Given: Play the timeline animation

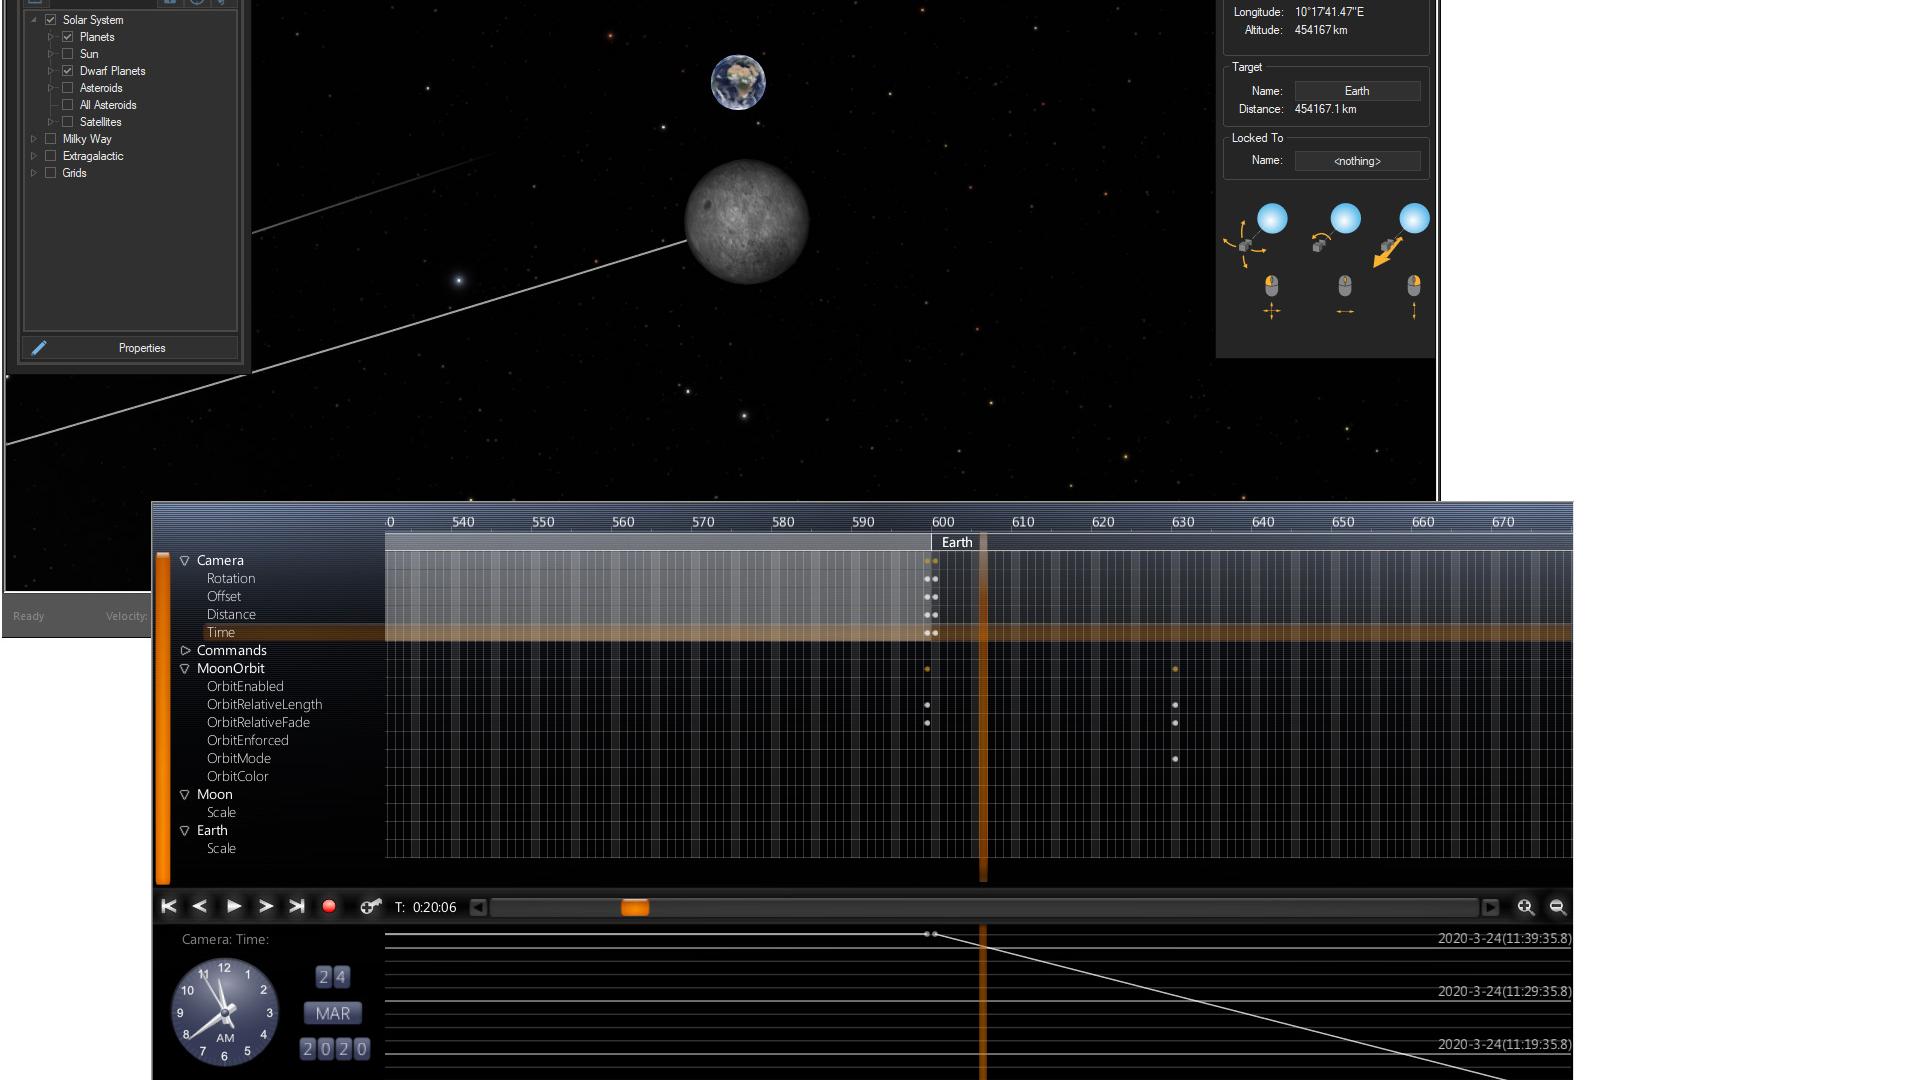Looking at the screenshot, I should click(233, 906).
